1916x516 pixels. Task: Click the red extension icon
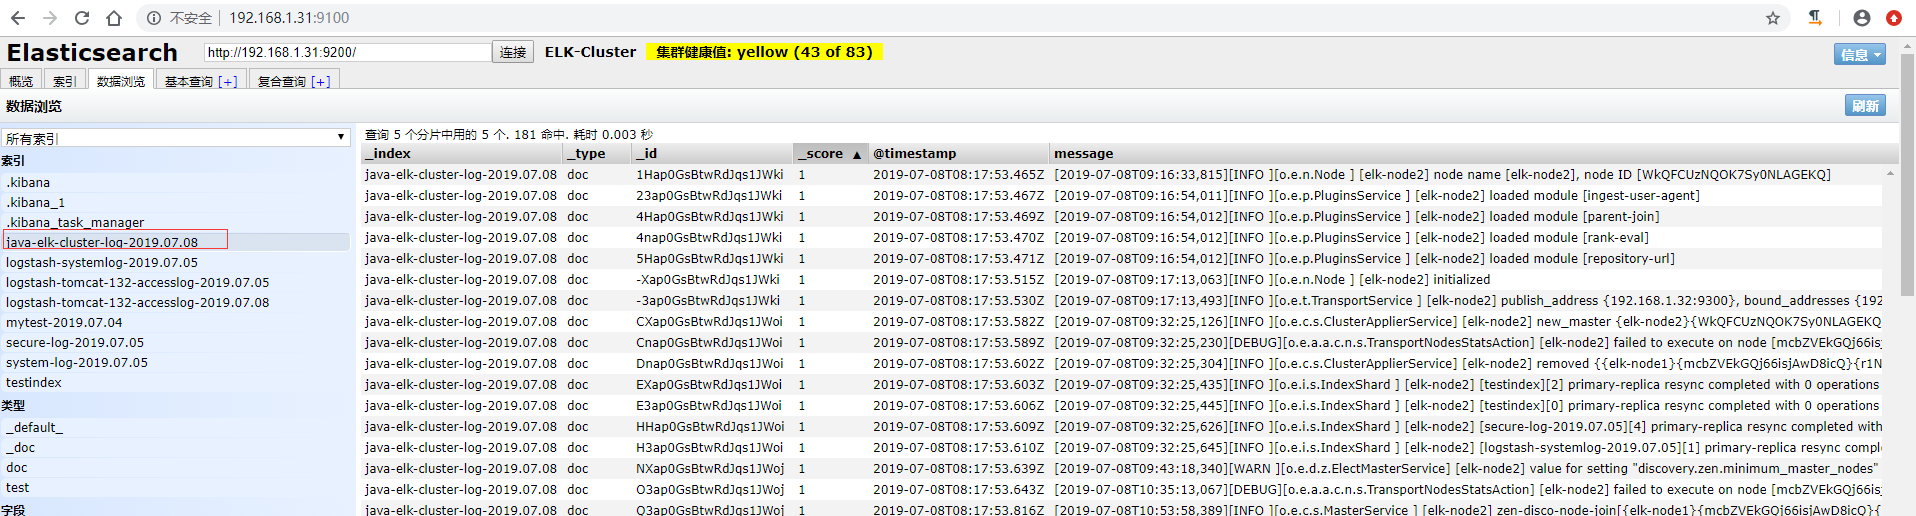click(1894, 18)
